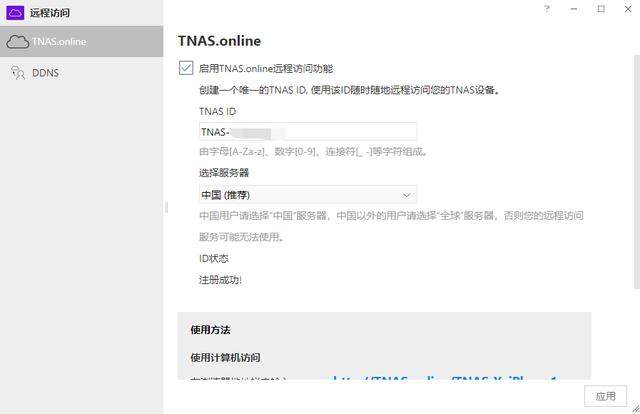Click the sidebar splitter handle
640x414 pixels.
[166, 207]
